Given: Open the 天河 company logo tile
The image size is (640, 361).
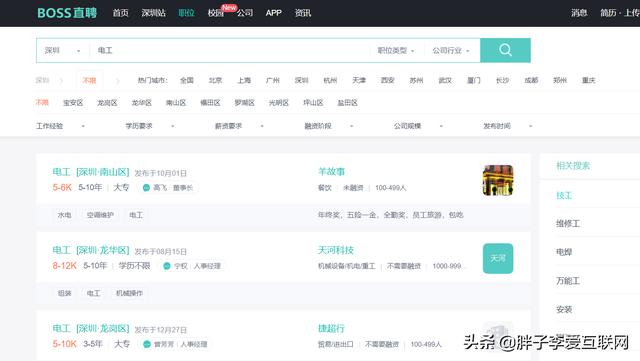Looking at the screenshot, I should point(498,258).
